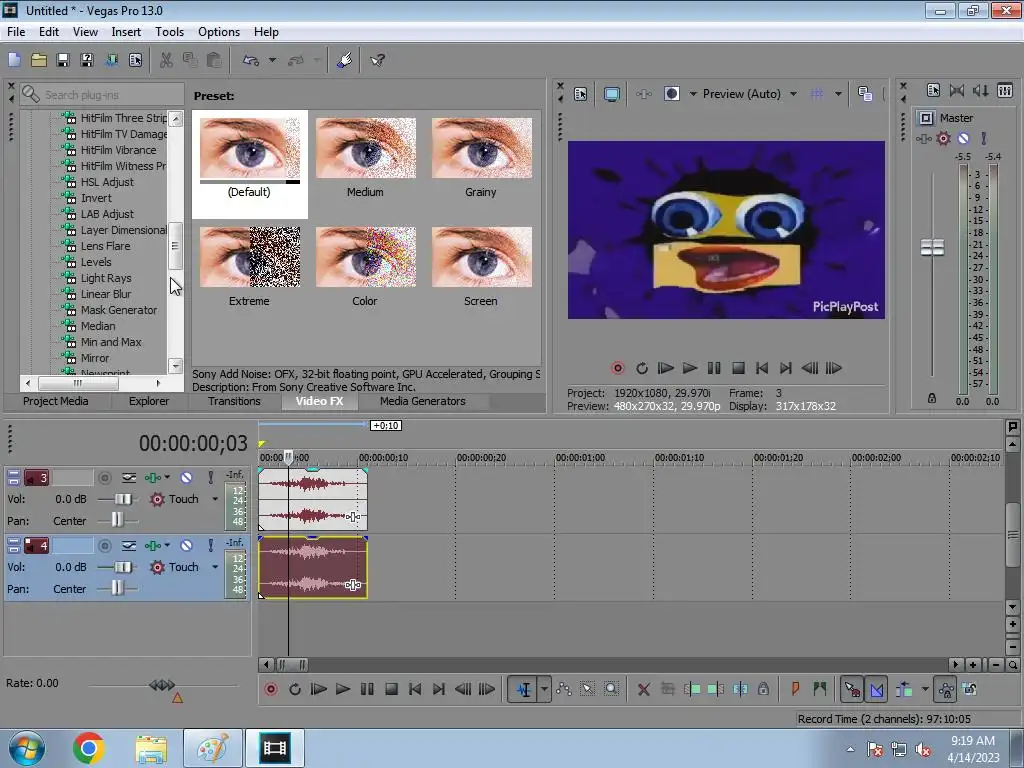Click Stop button under video preview
The width and height of the screenshot is (1024, 768).
738,368
